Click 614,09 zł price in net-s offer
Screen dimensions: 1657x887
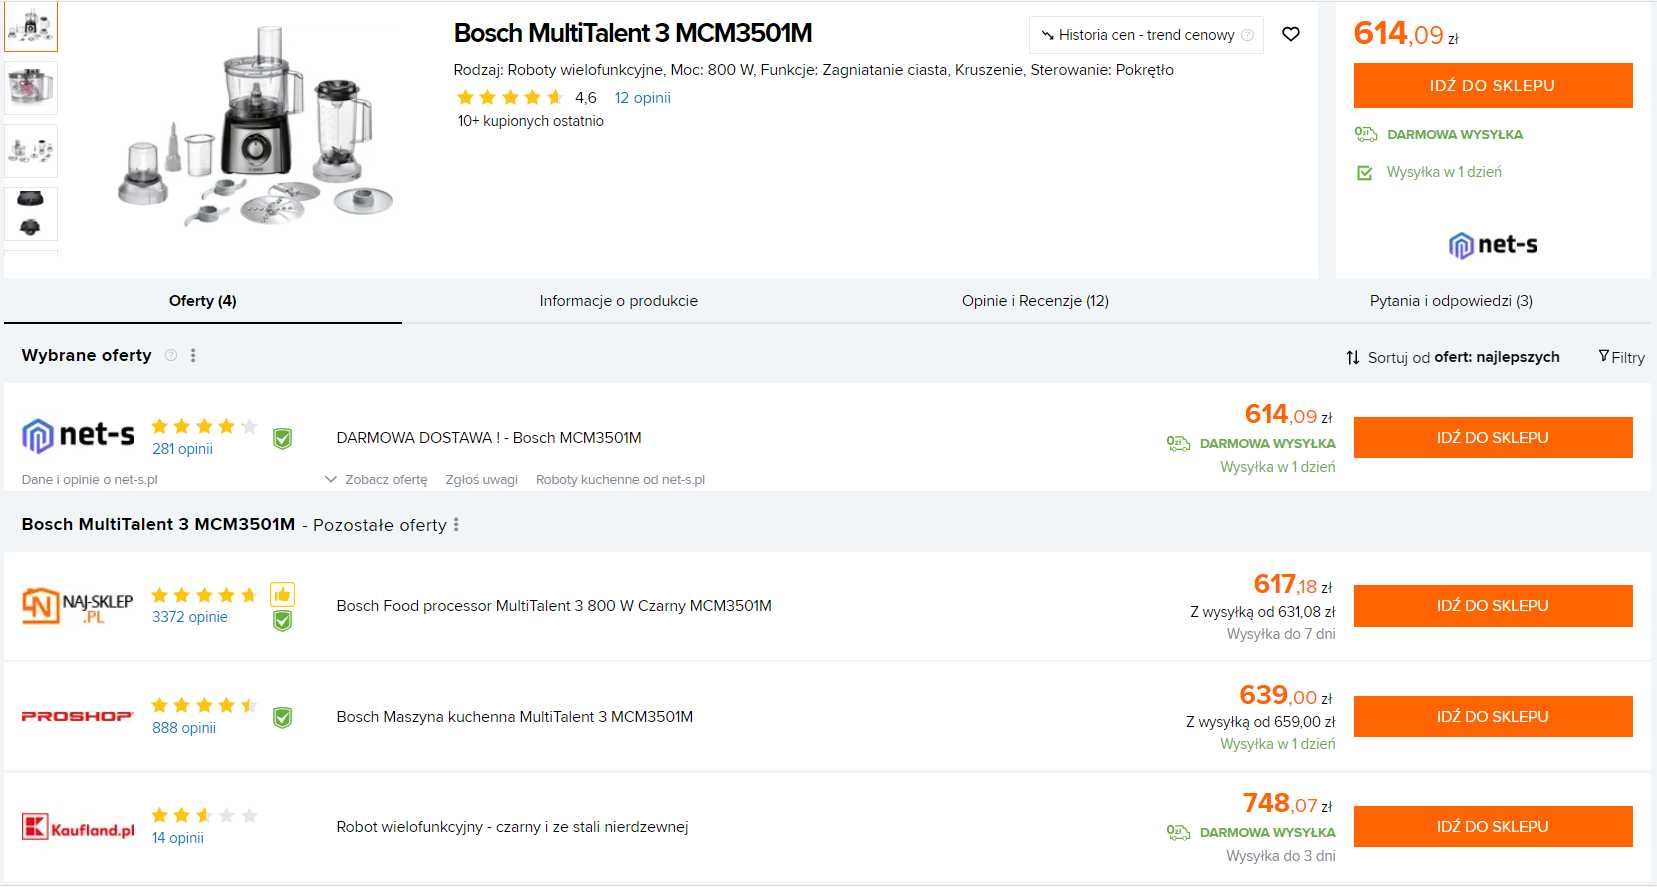tap(1289, 415)
